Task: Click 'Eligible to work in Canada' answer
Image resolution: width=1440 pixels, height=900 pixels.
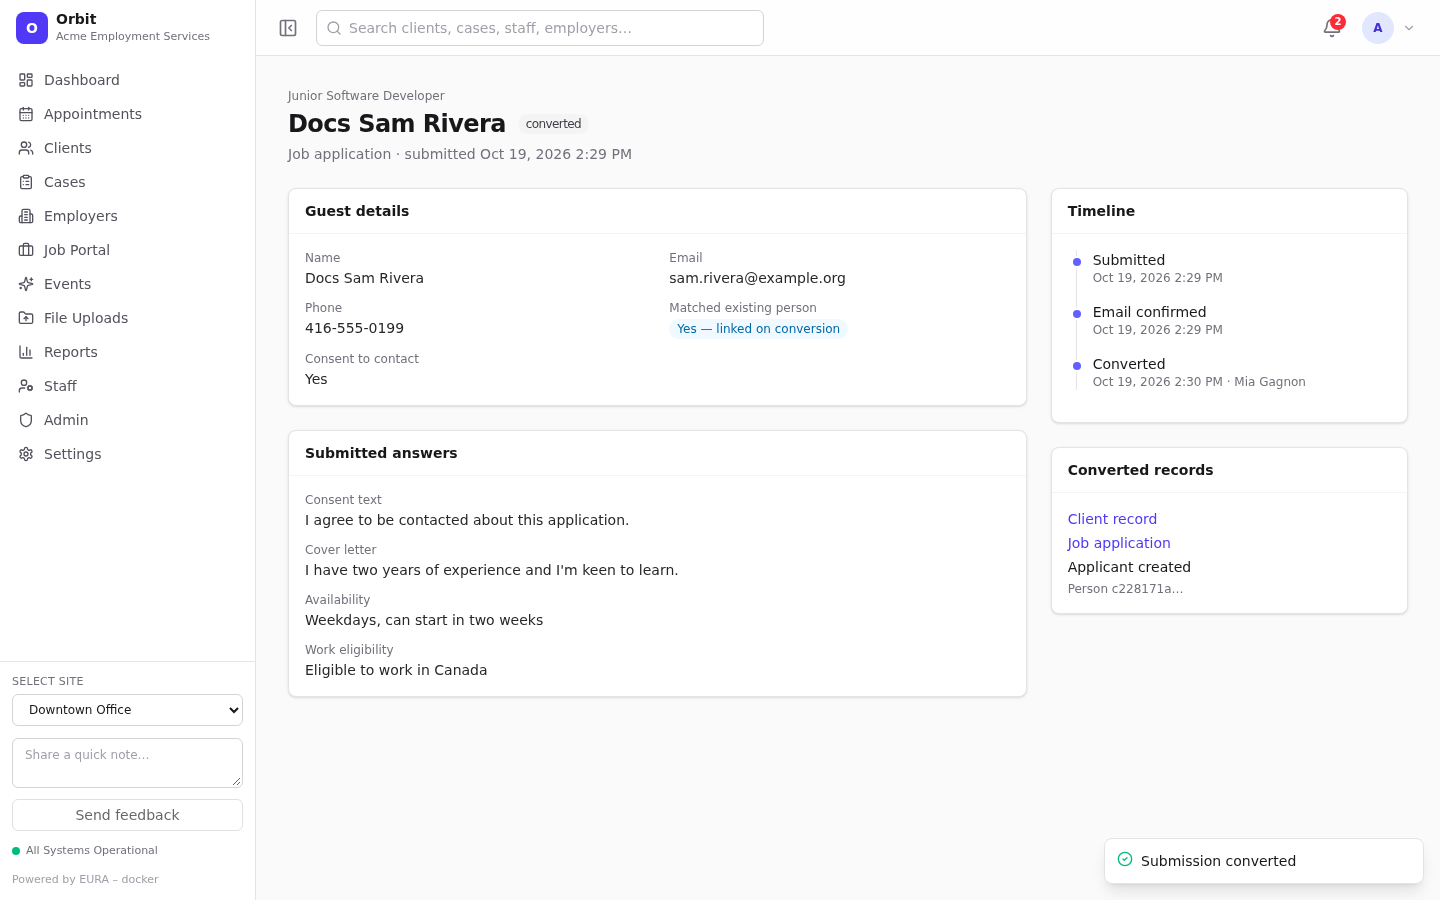Action: [396, 670]
